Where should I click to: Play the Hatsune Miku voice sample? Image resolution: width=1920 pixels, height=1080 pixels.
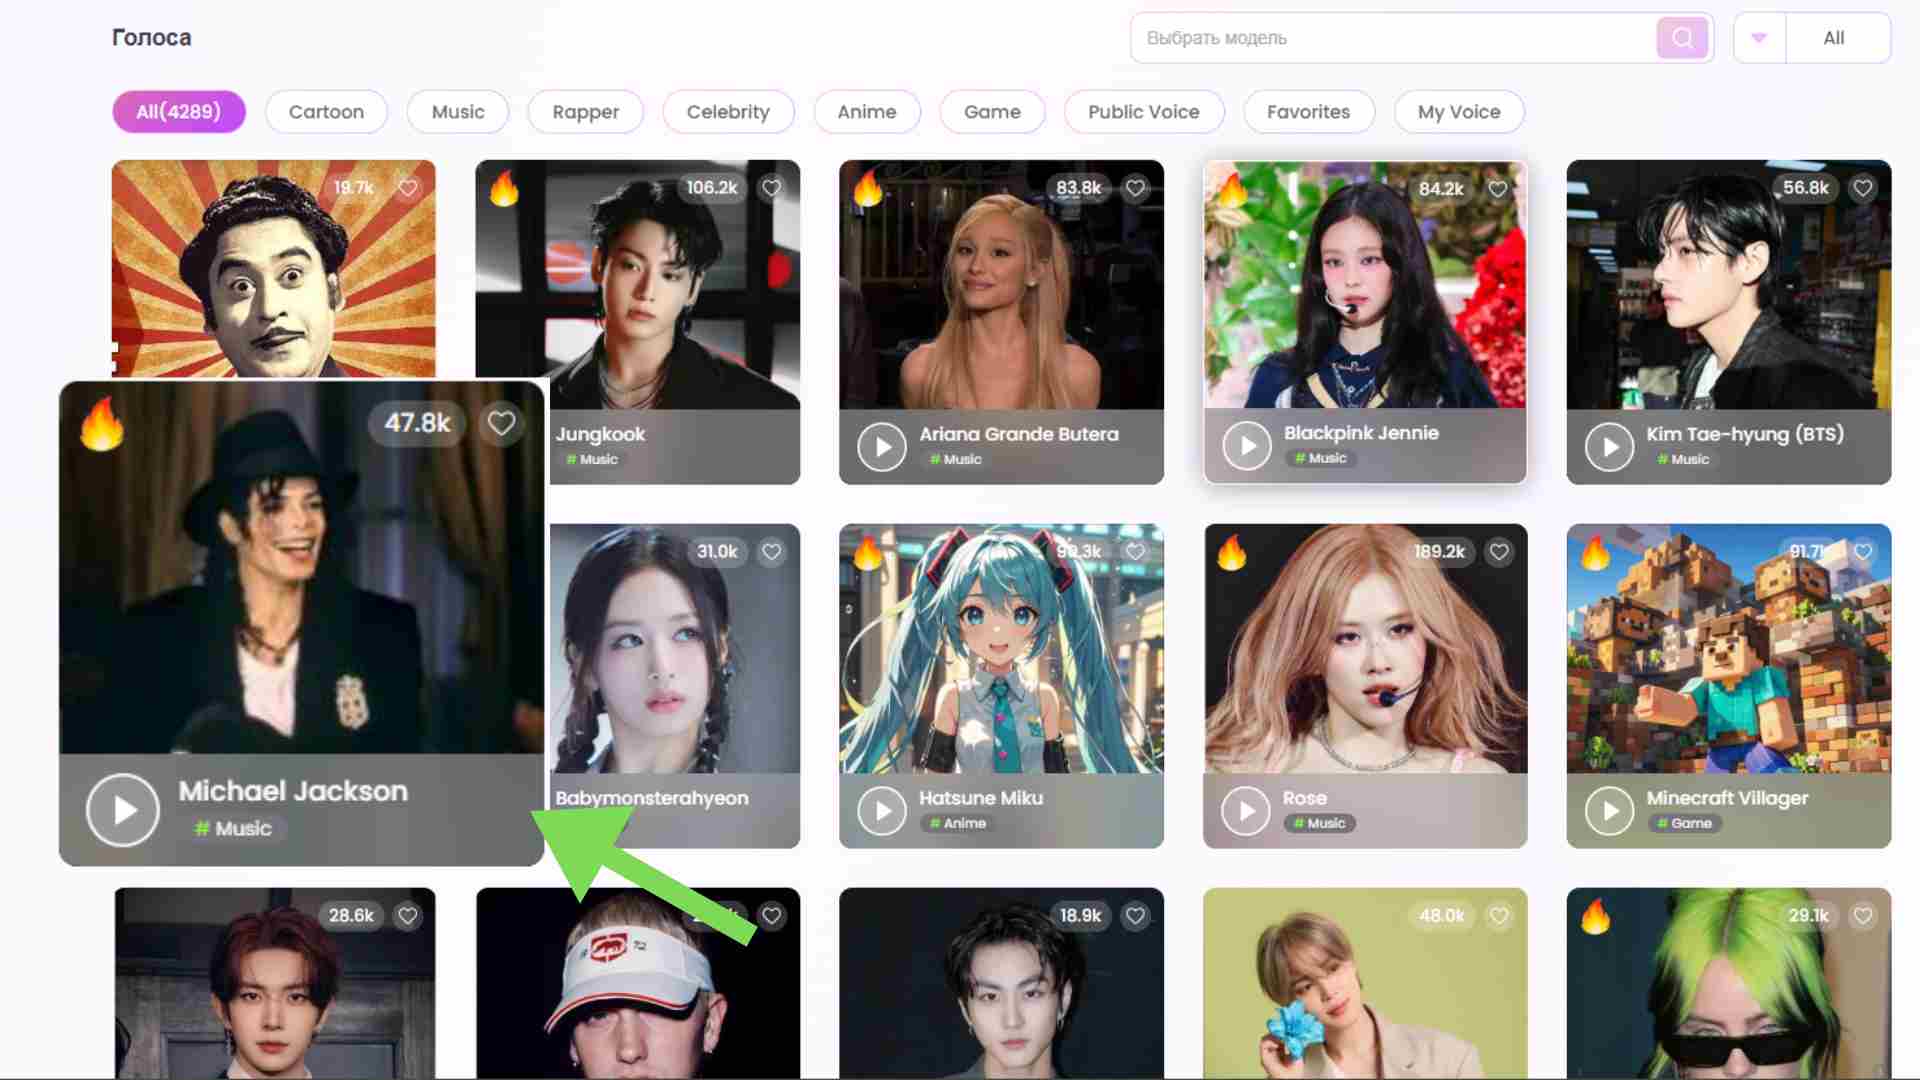click(x=882, y=811)
